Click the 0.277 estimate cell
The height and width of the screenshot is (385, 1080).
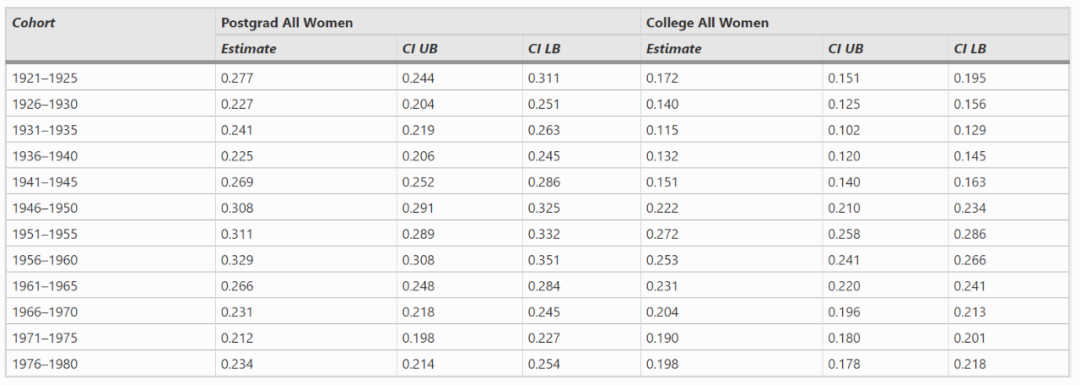(x=237, y=79)
